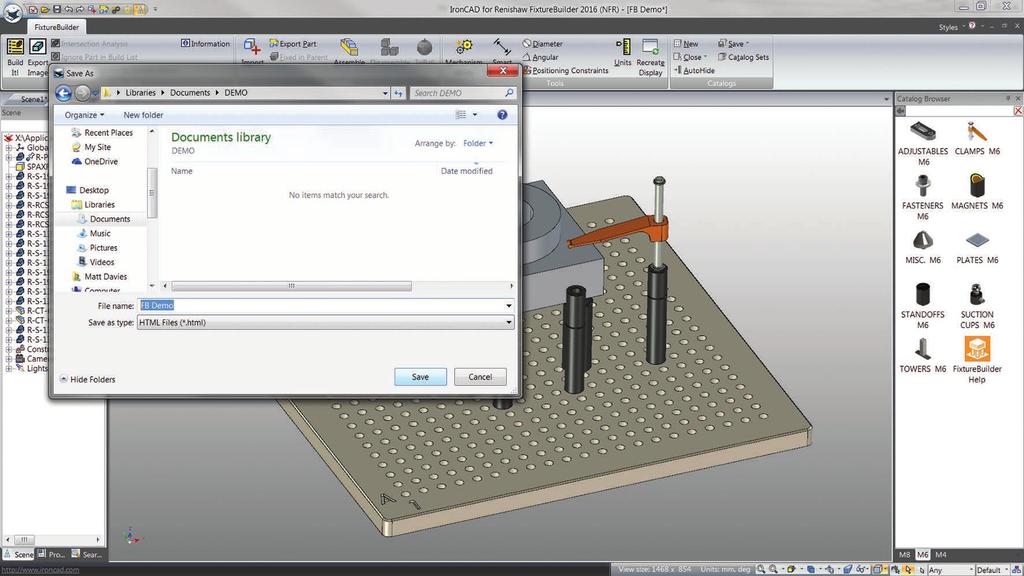Open Save as type combo box
This screenshot has height=576, width=1024.
(325, 323)
